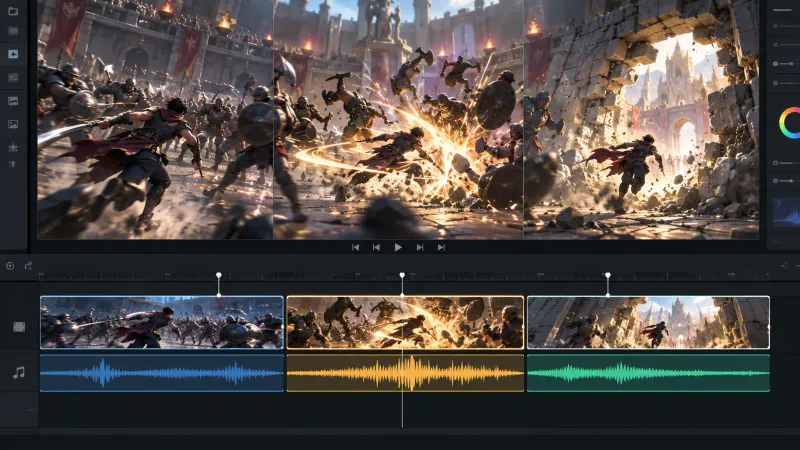
Task: Step back one frame
Action: click(x=377, y=247)
